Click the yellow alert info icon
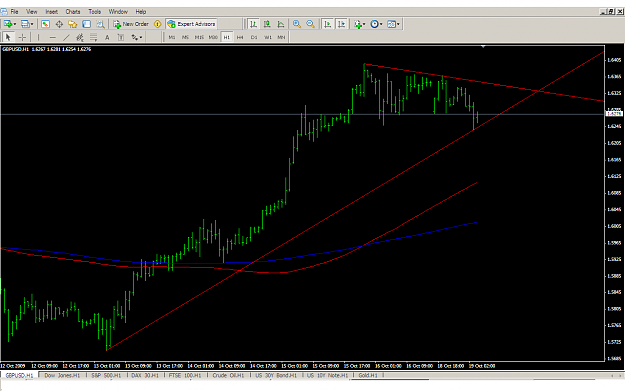Screen dimensions: 625x391 157,24
